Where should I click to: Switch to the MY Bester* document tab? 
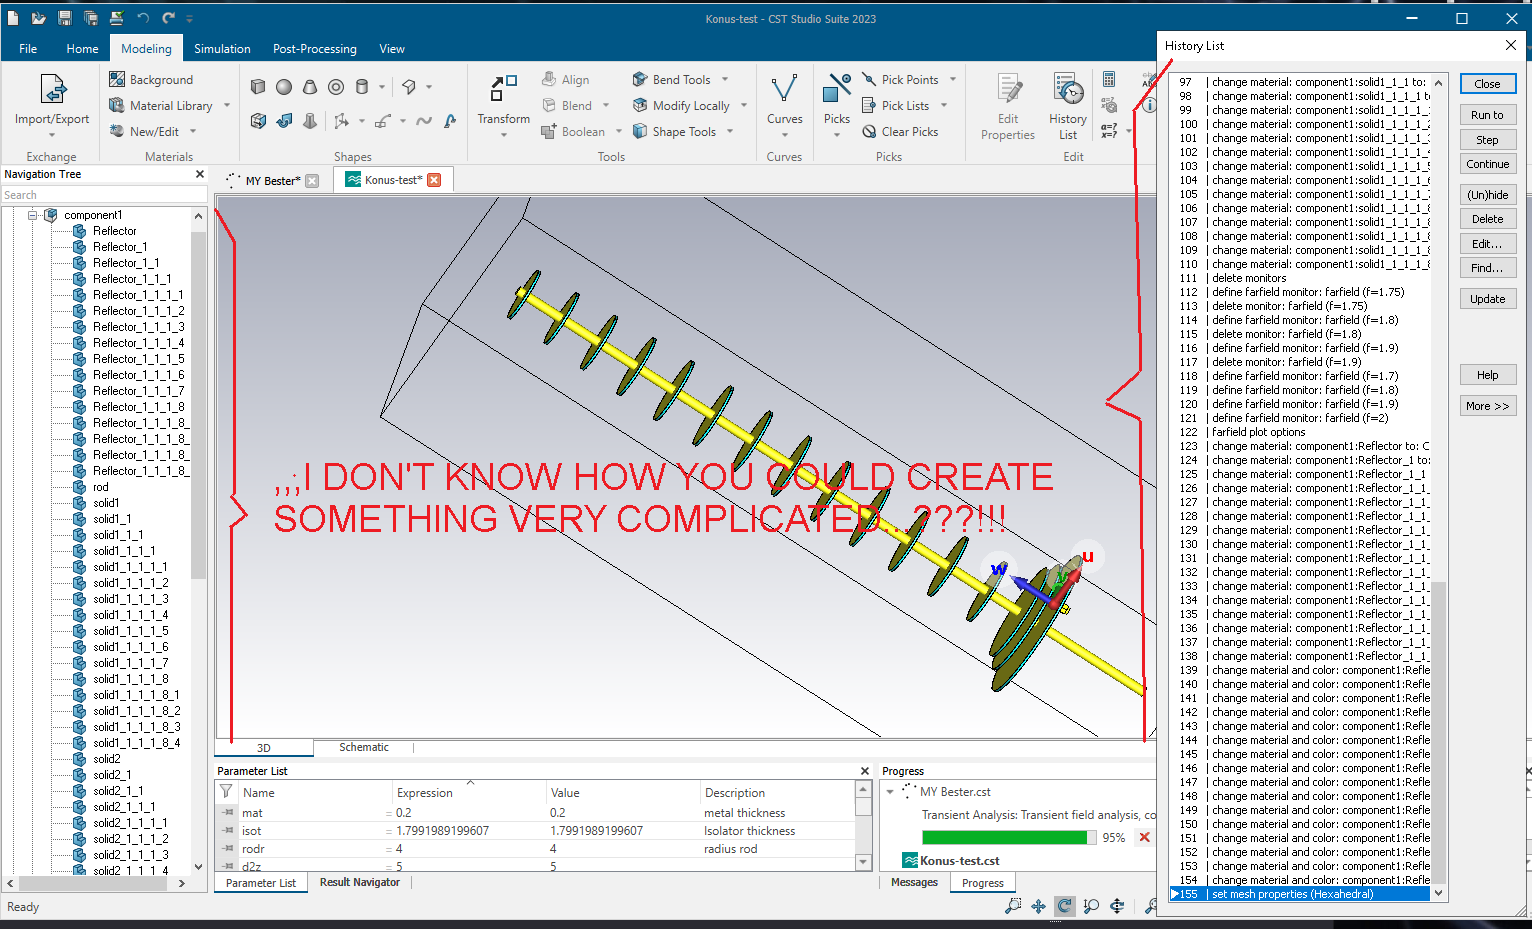coord(272,180)
